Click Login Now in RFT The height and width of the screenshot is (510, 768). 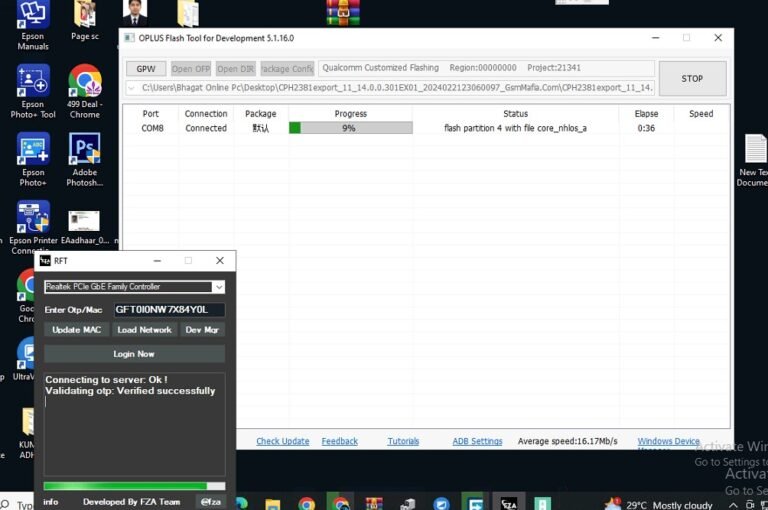(x=134, y=354)
